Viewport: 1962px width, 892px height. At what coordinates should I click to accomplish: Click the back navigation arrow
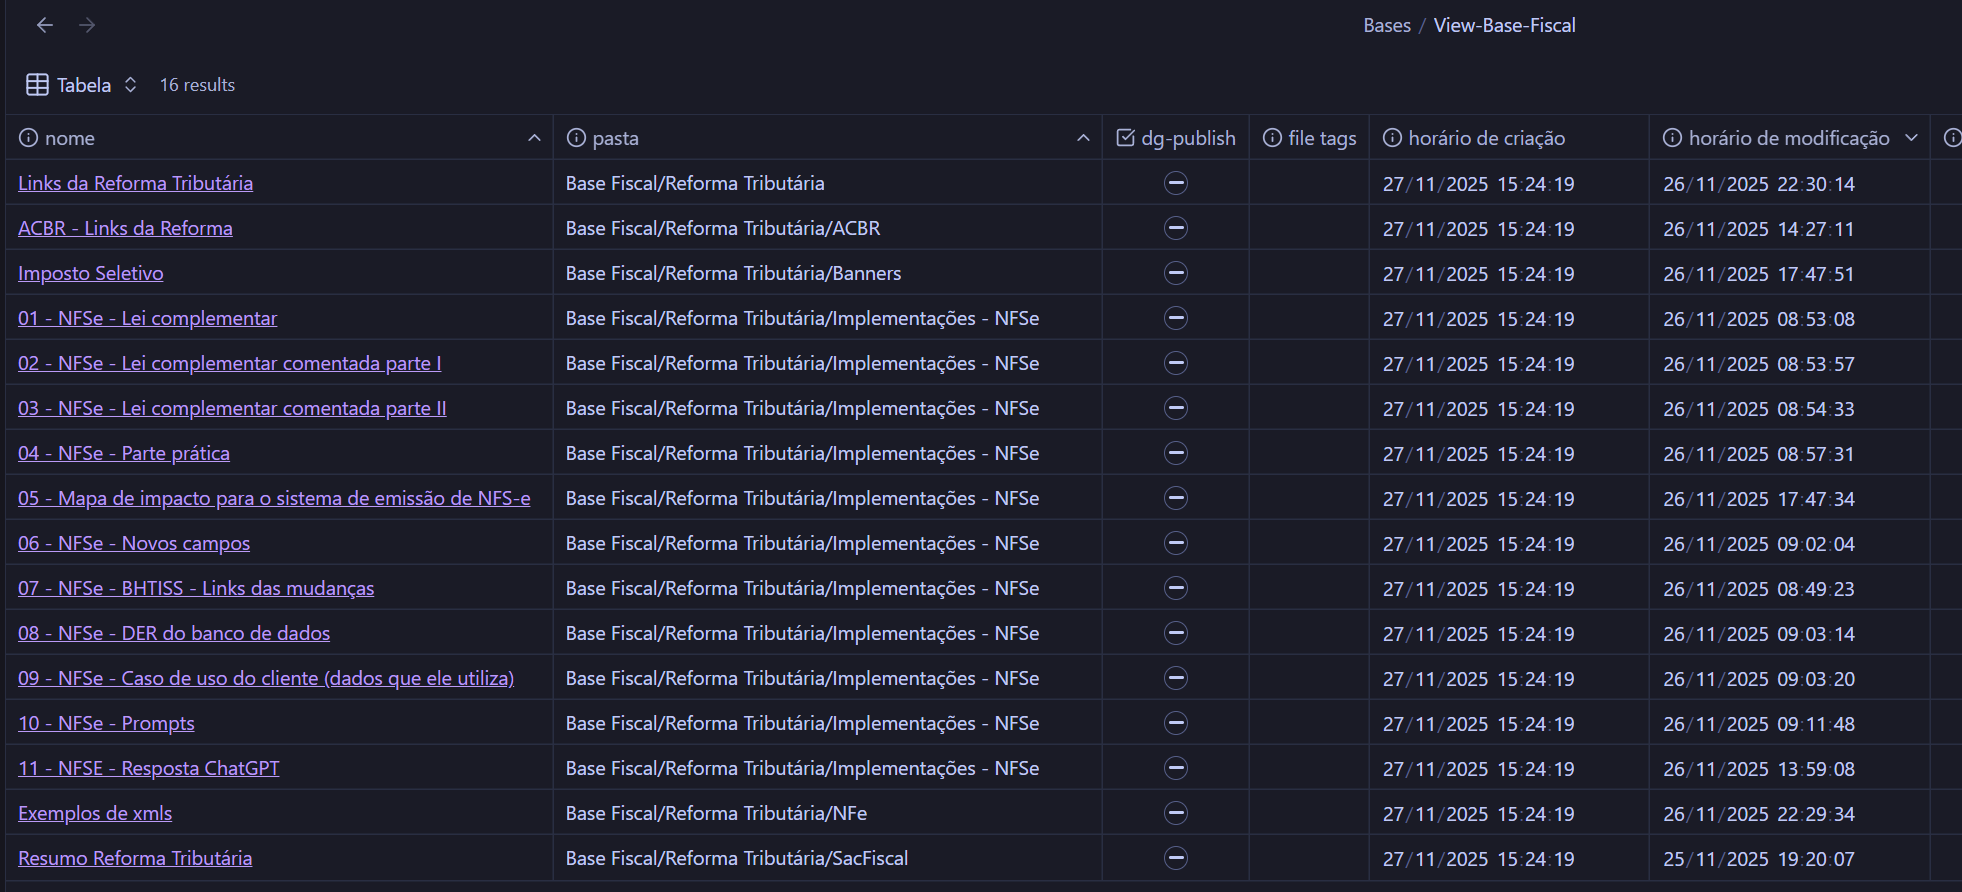(x=45, y=26)
